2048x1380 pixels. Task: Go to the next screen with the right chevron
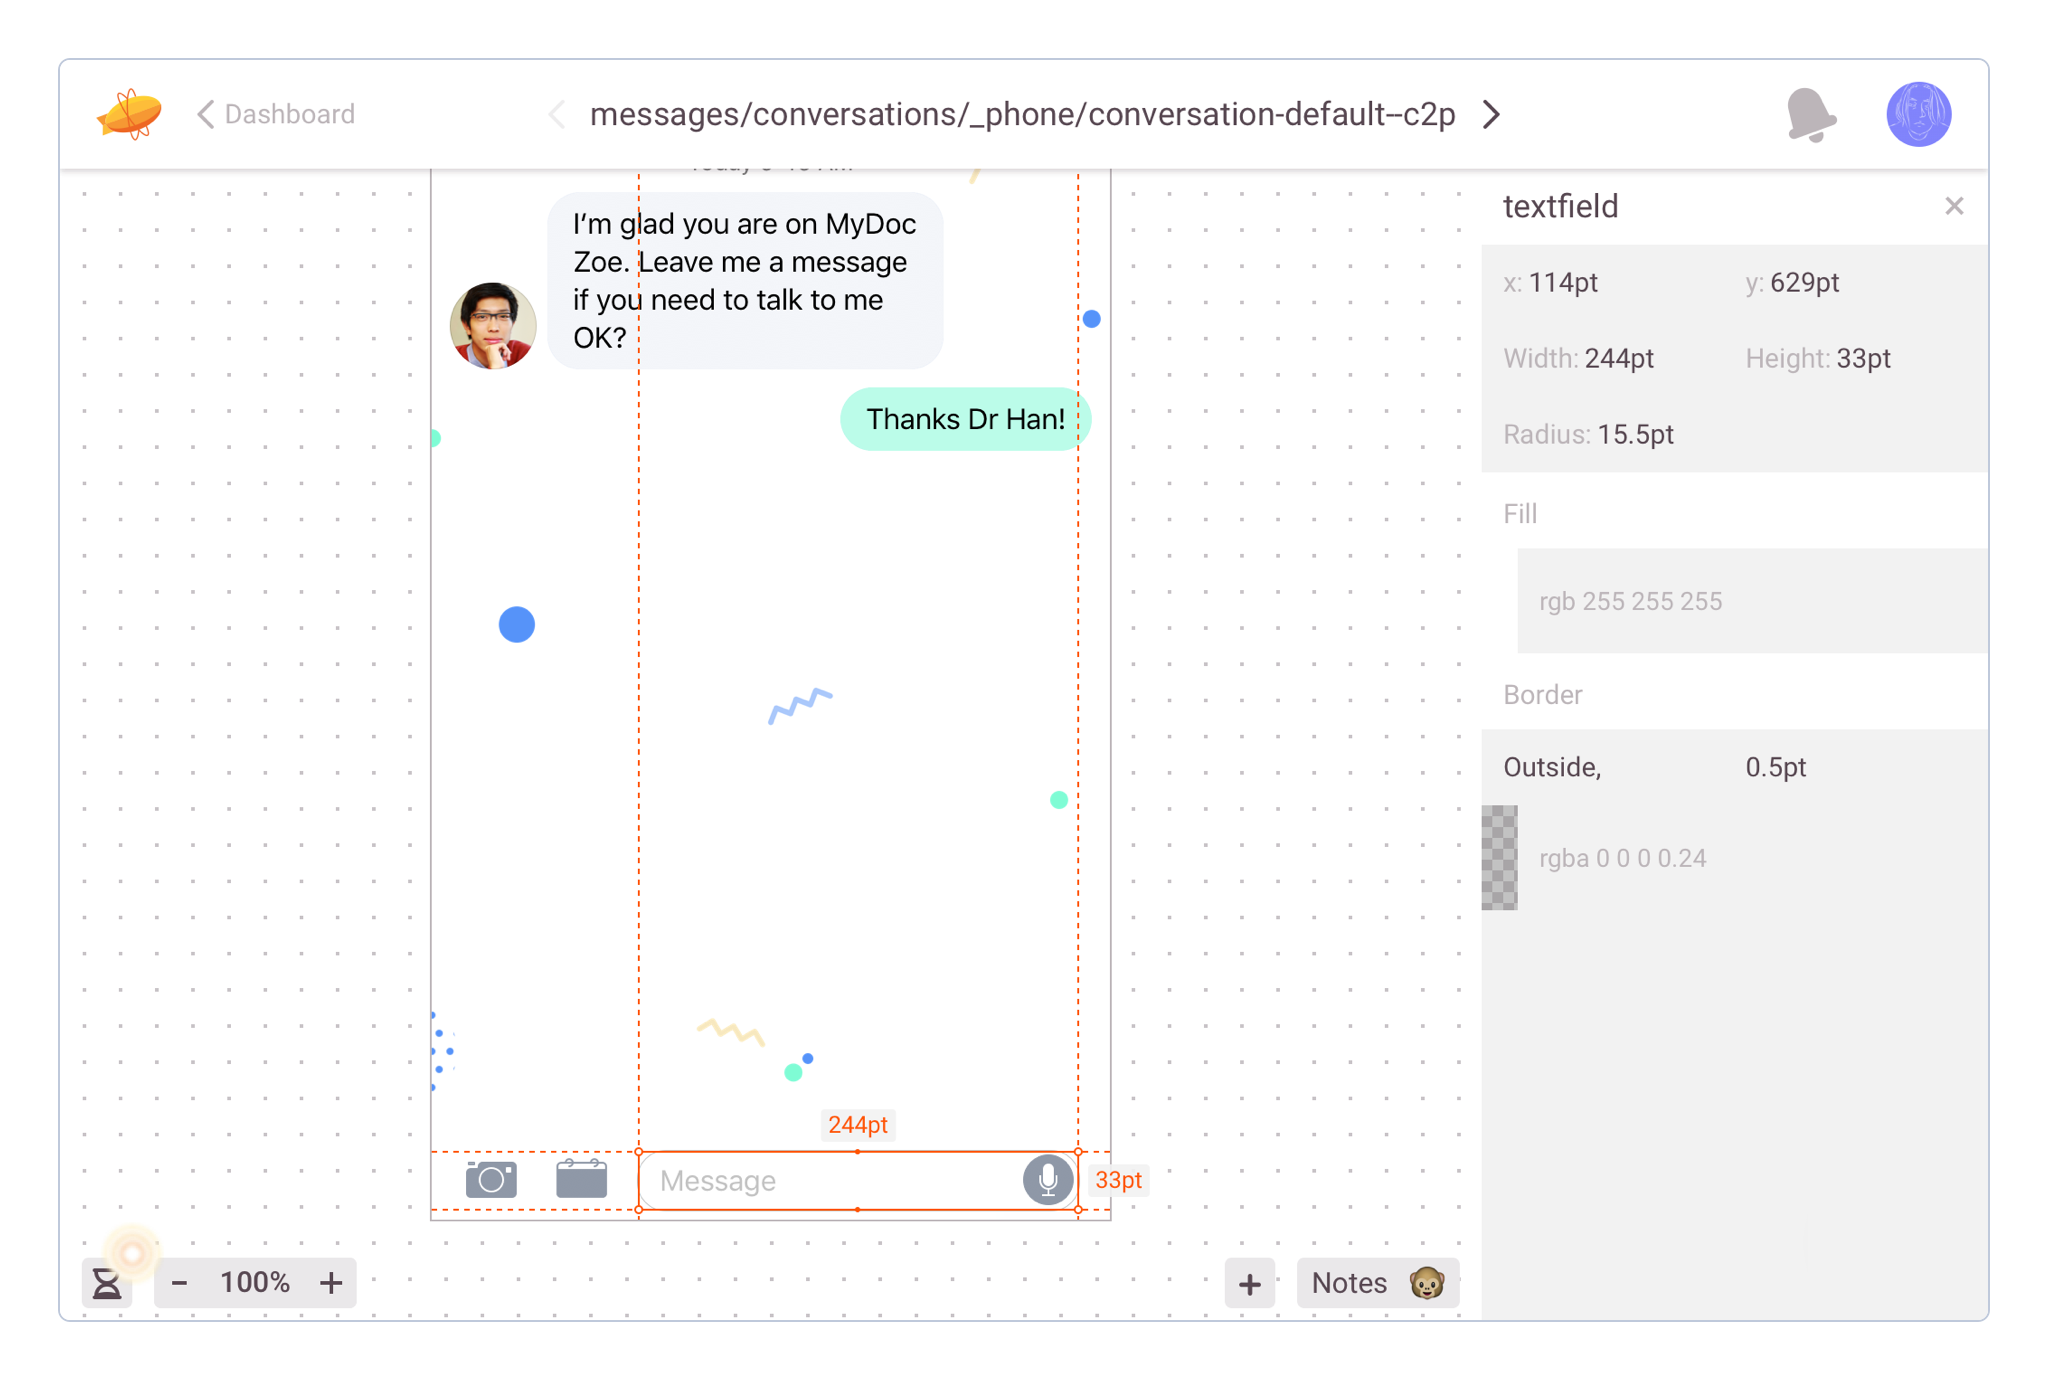1491,114
